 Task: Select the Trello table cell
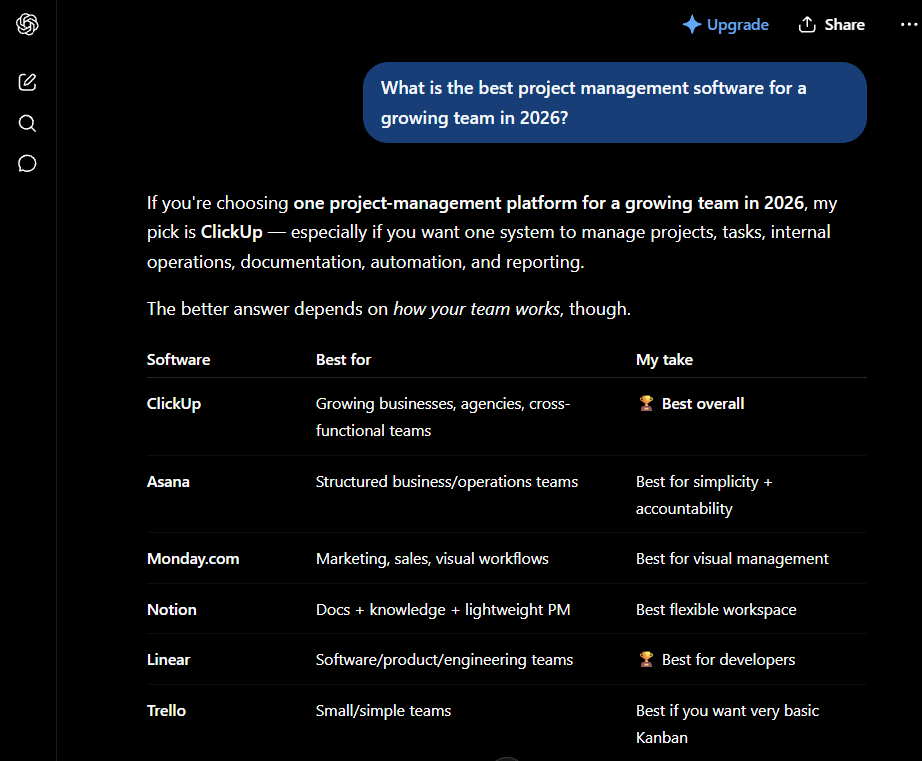click(x=166, y=710)
